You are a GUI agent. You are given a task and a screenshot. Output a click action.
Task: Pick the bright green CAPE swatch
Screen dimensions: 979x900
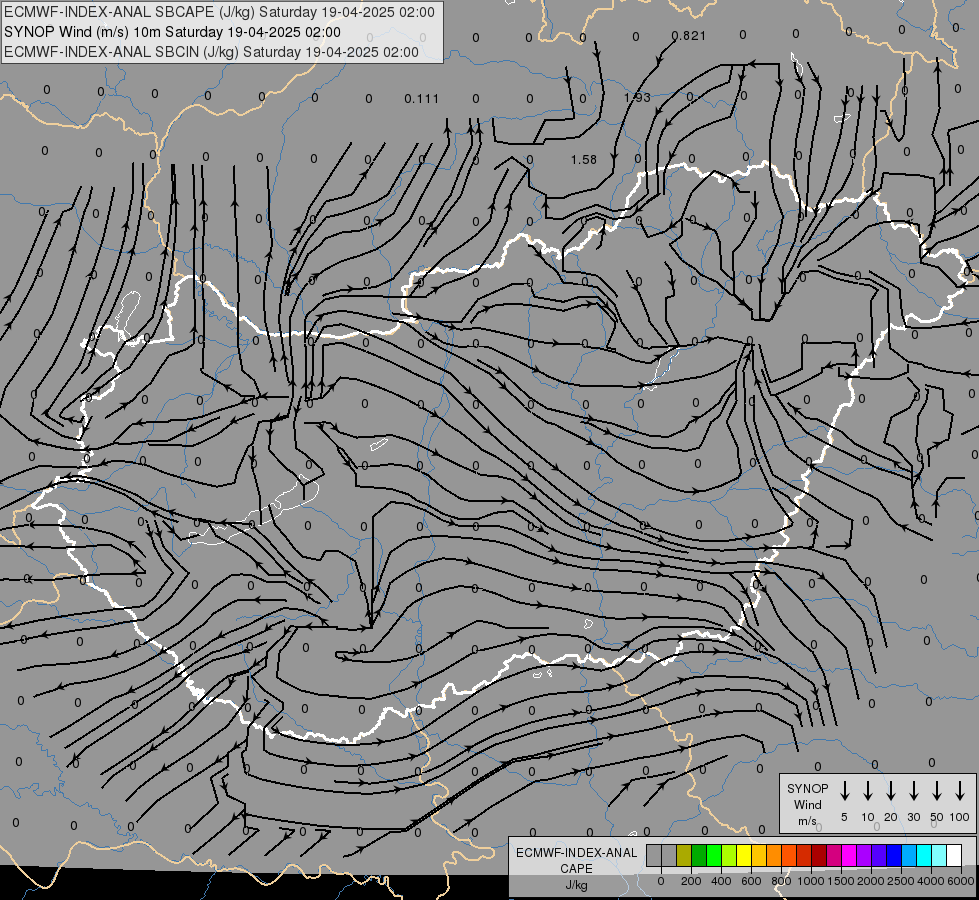[x=714, y=855]
